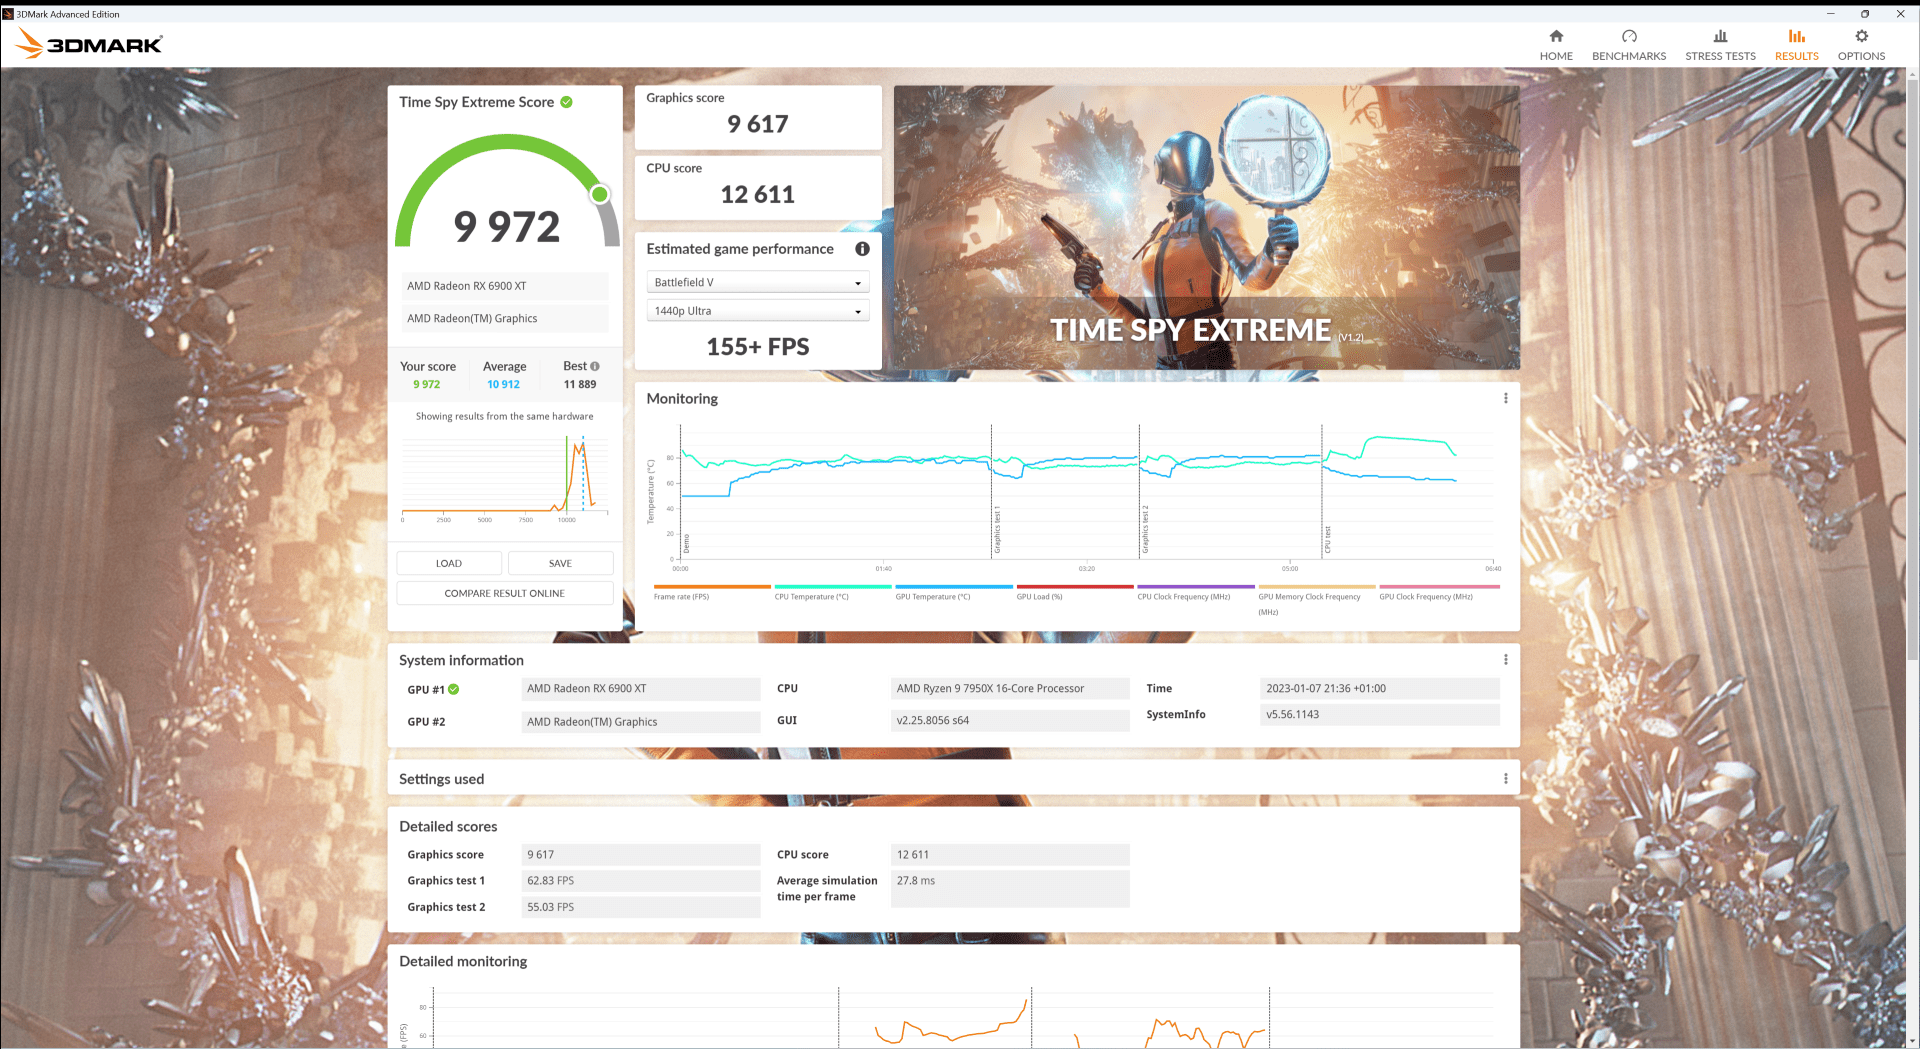Click the CPU score 12 611 card
Image resolution: width=1920 pixels, height=1049 pixels.
point(758,188)
